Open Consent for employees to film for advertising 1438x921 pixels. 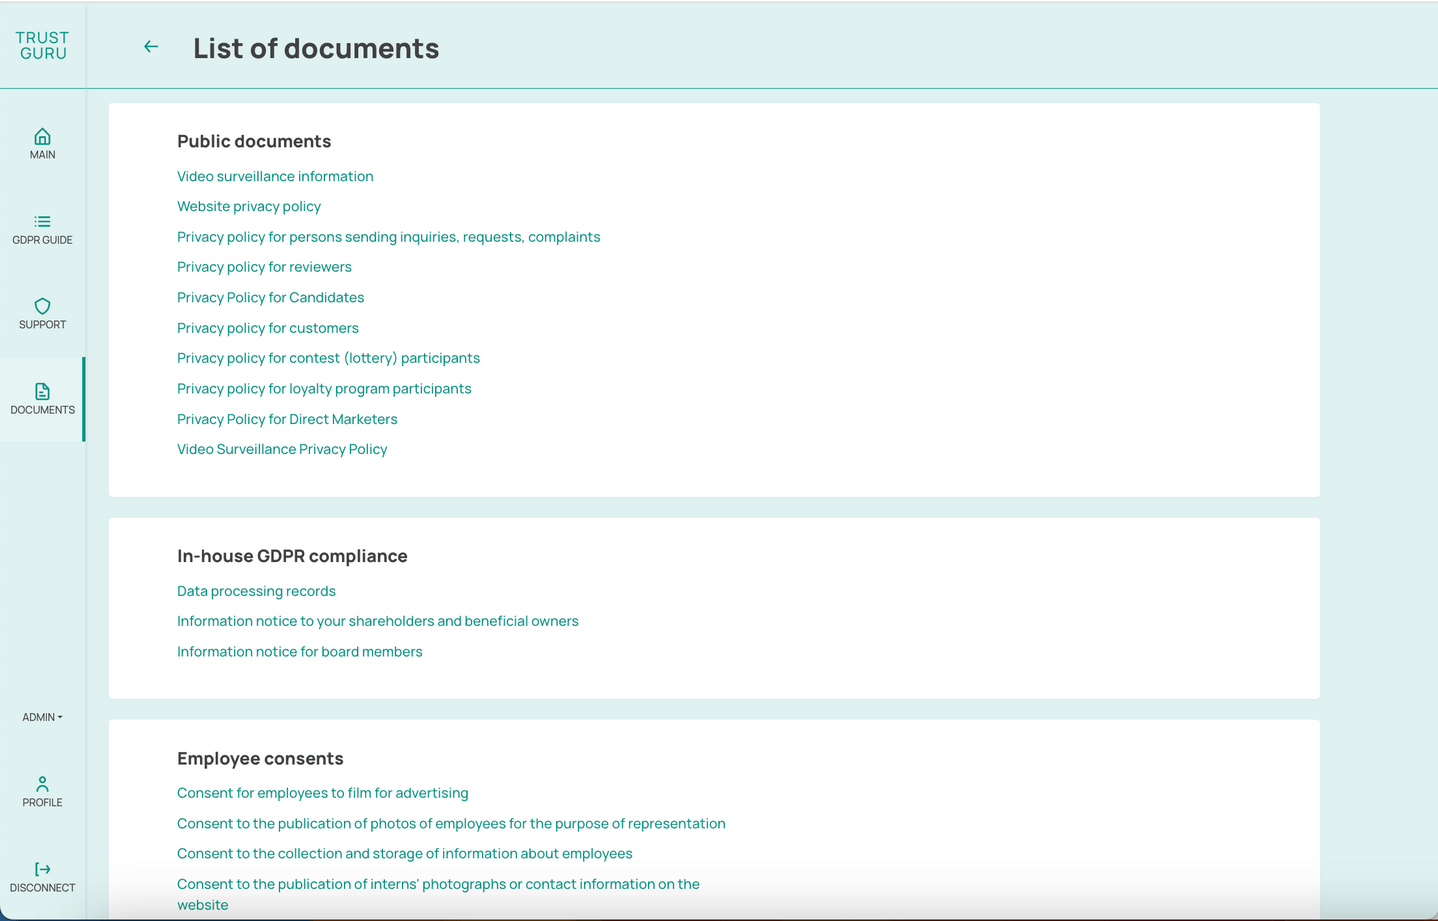322,793
